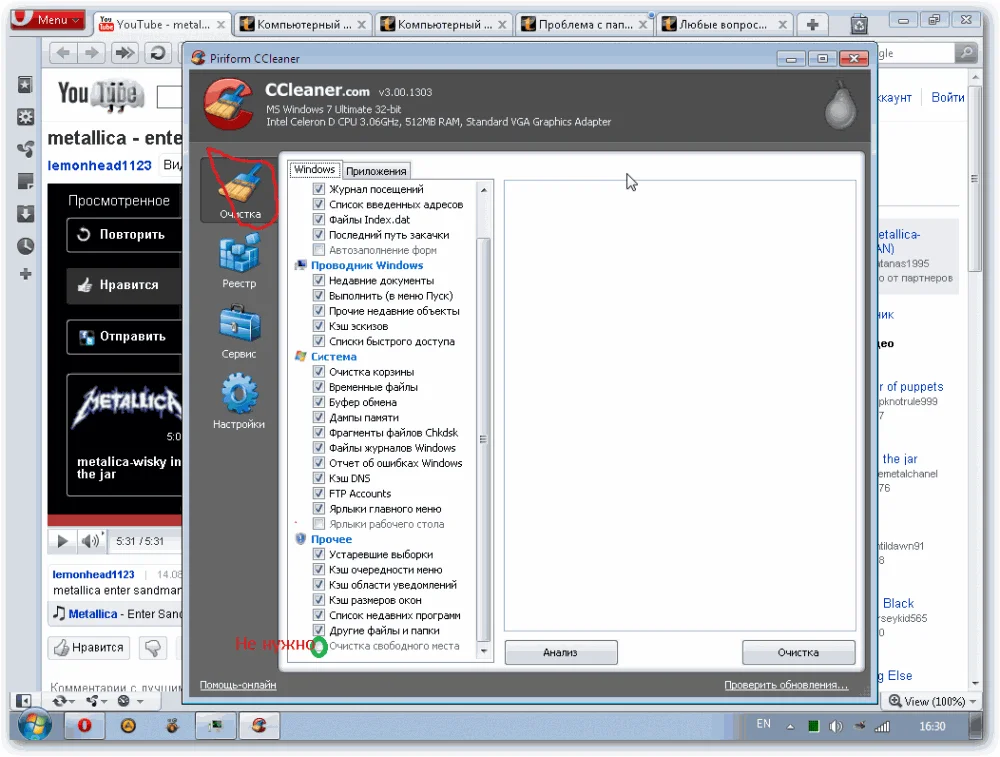This screenshot has width=1000, height=757.
Task: Open the volume control in system tray
Action: pyautogui.click(x=835, y=726)
